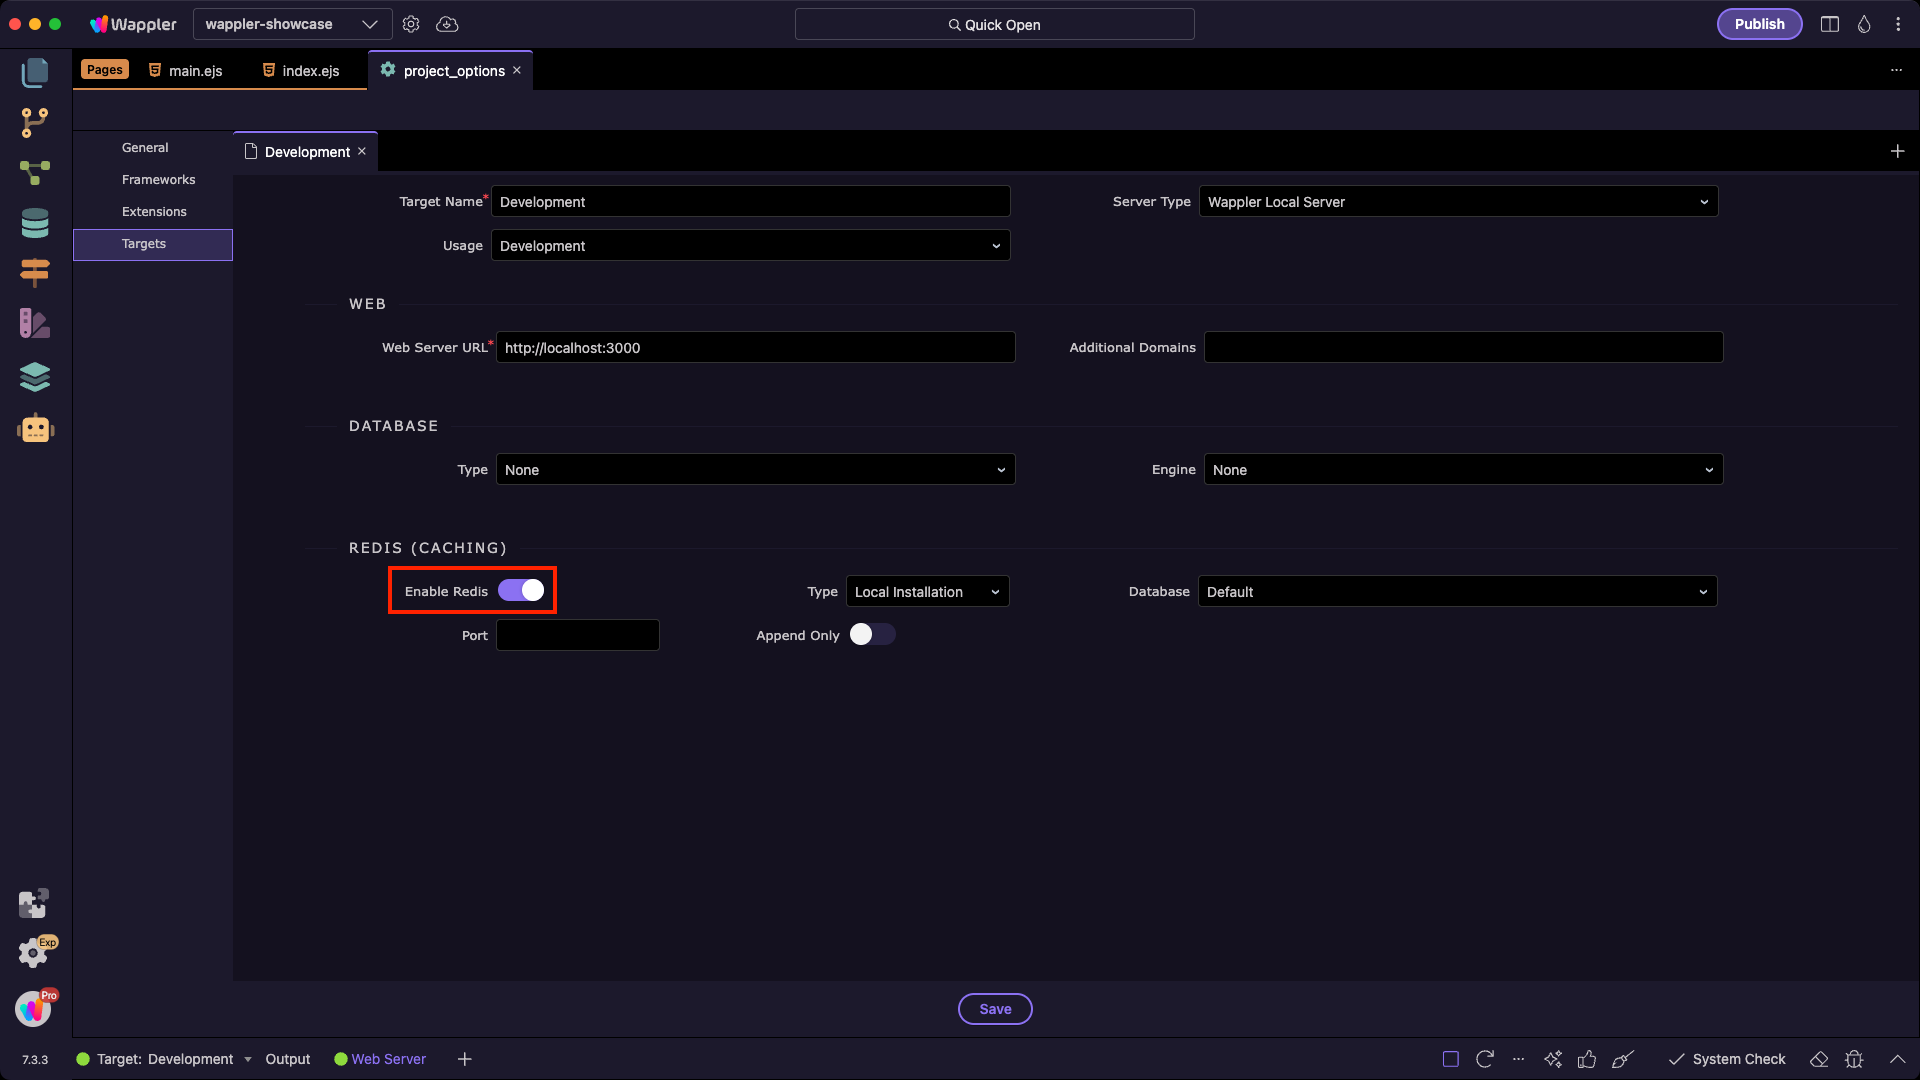Open the Database Engine dropdown

(1462, 470)
